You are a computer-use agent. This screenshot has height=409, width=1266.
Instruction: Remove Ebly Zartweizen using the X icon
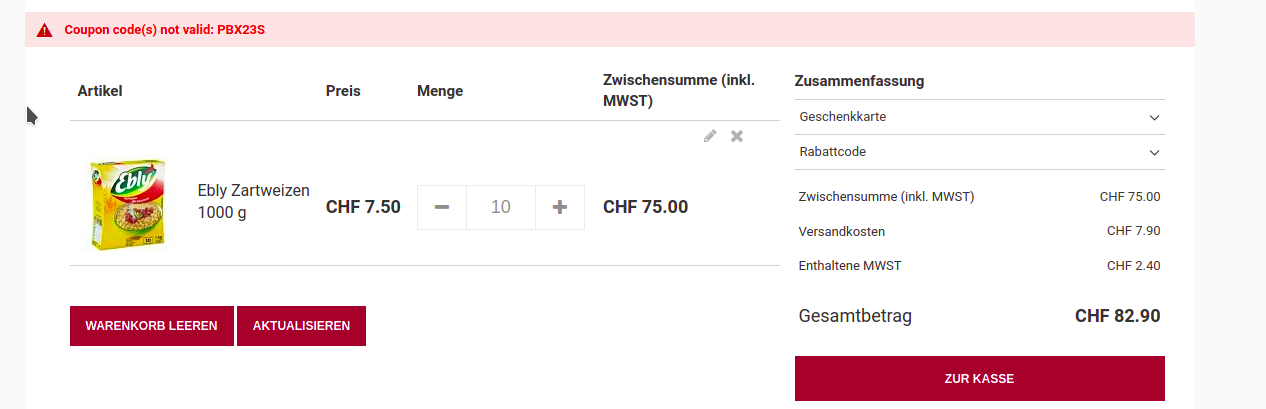(737, 136)
